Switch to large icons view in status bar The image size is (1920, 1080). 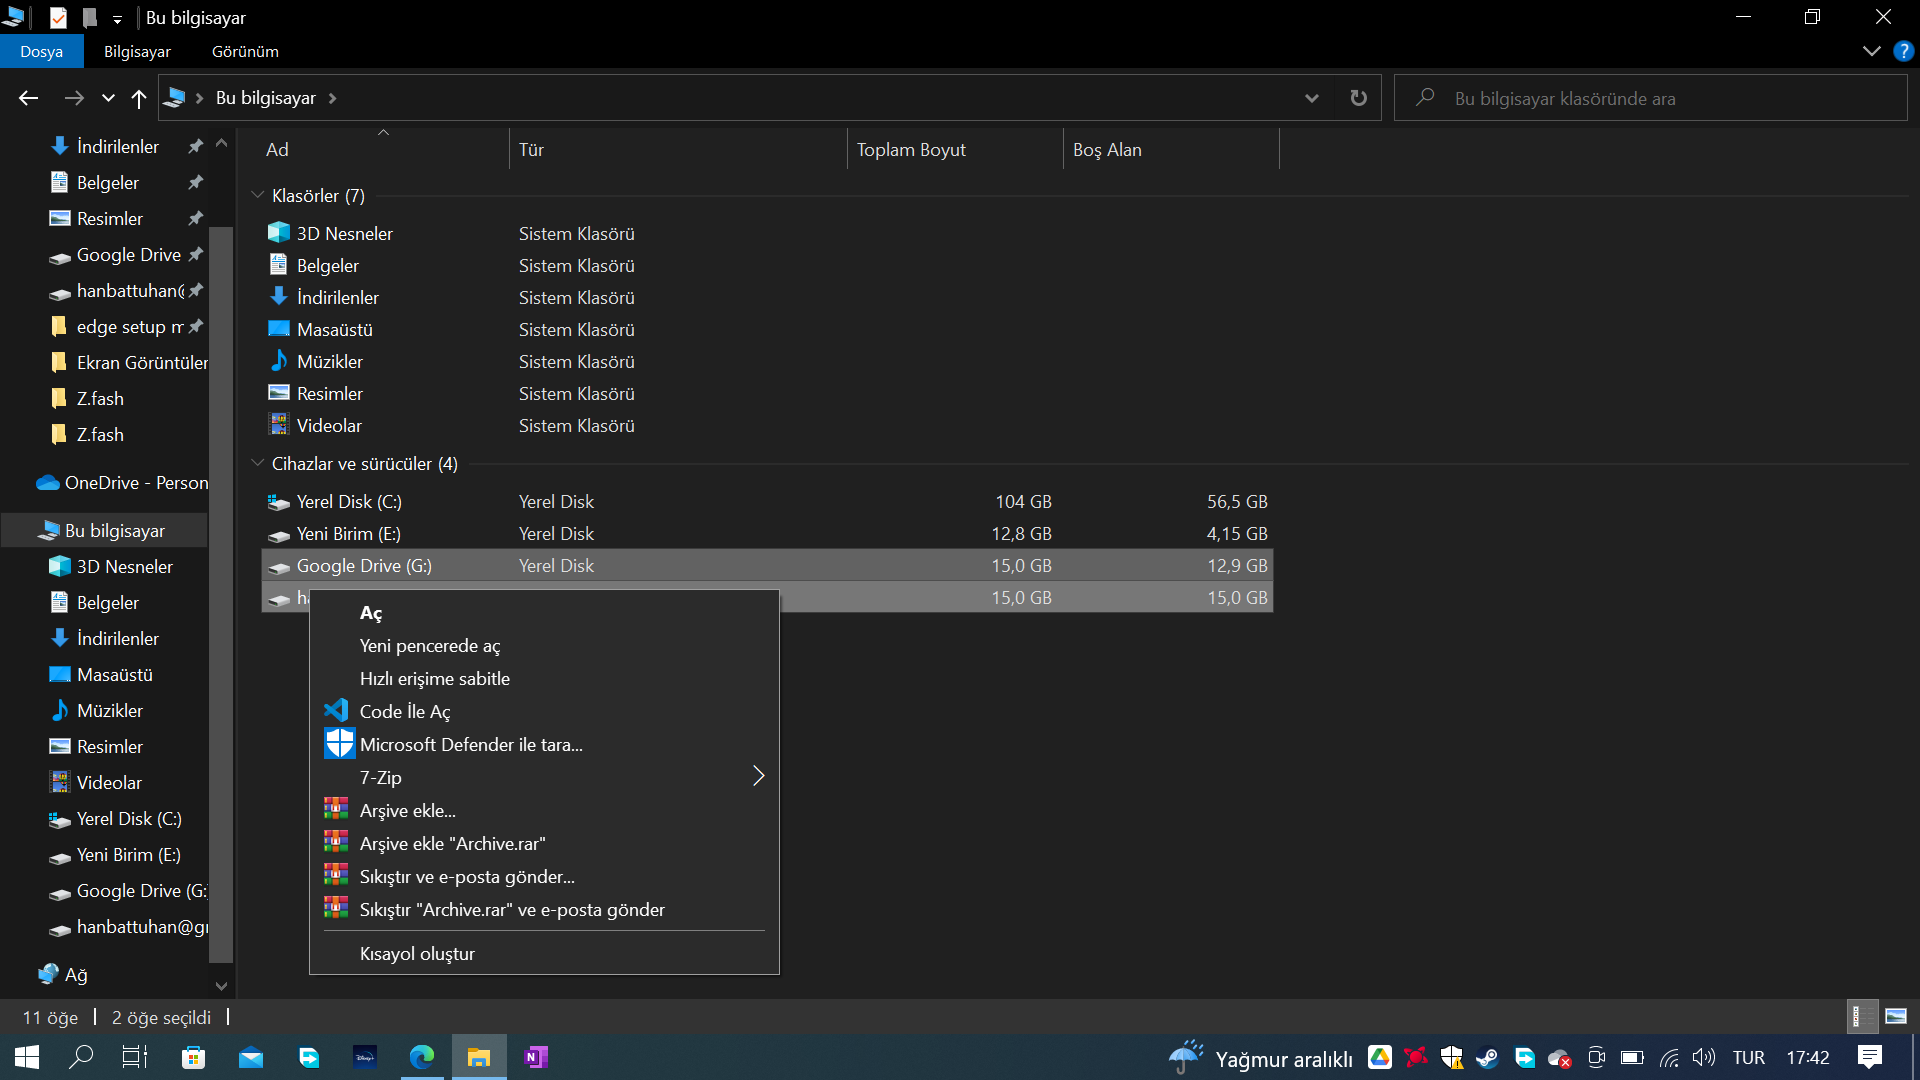[1896, 1017]
